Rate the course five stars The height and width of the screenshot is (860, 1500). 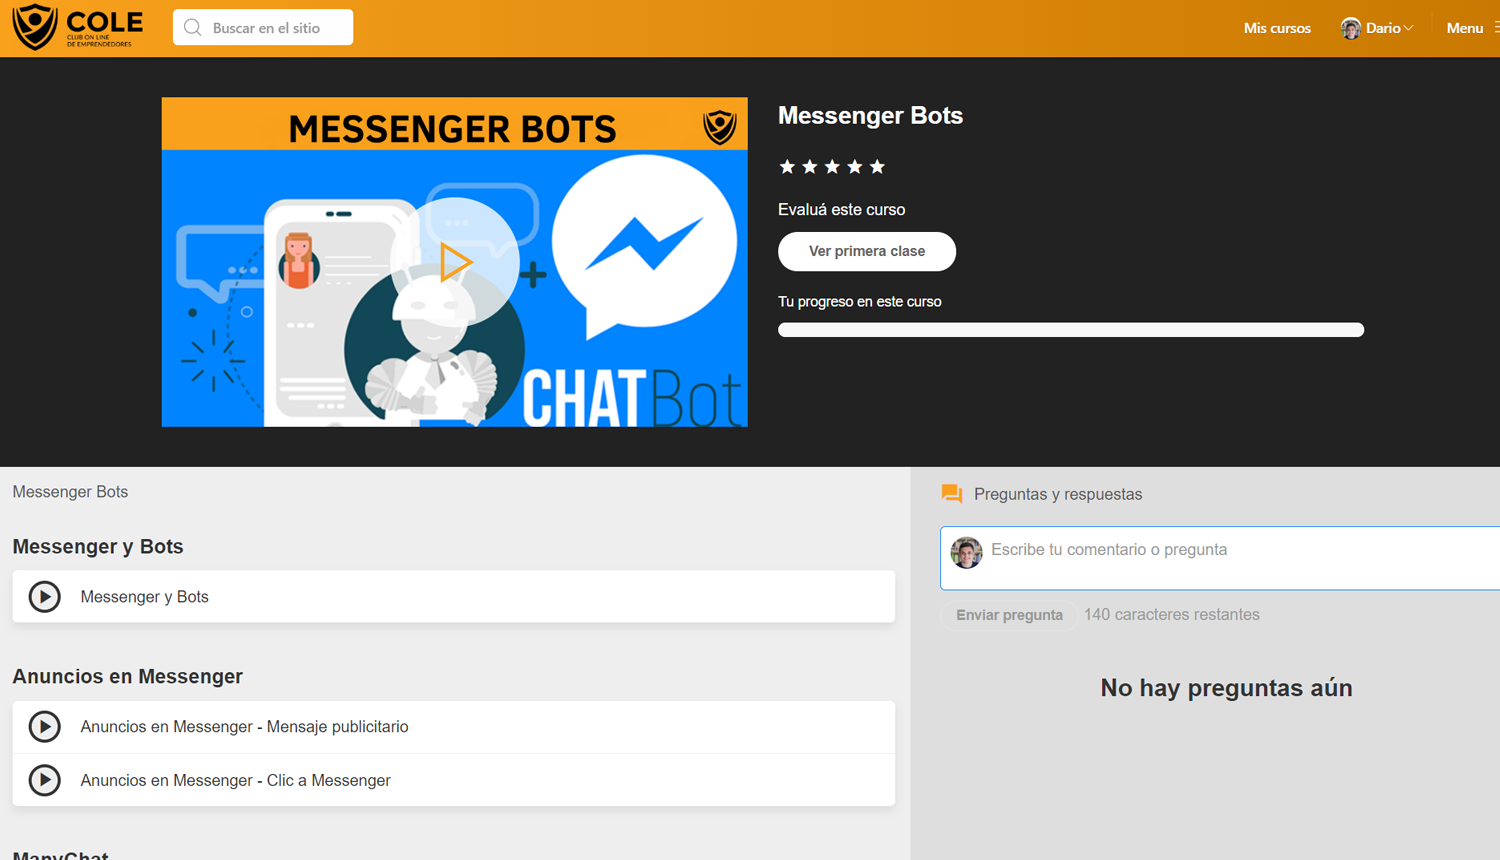coord(877,167)
